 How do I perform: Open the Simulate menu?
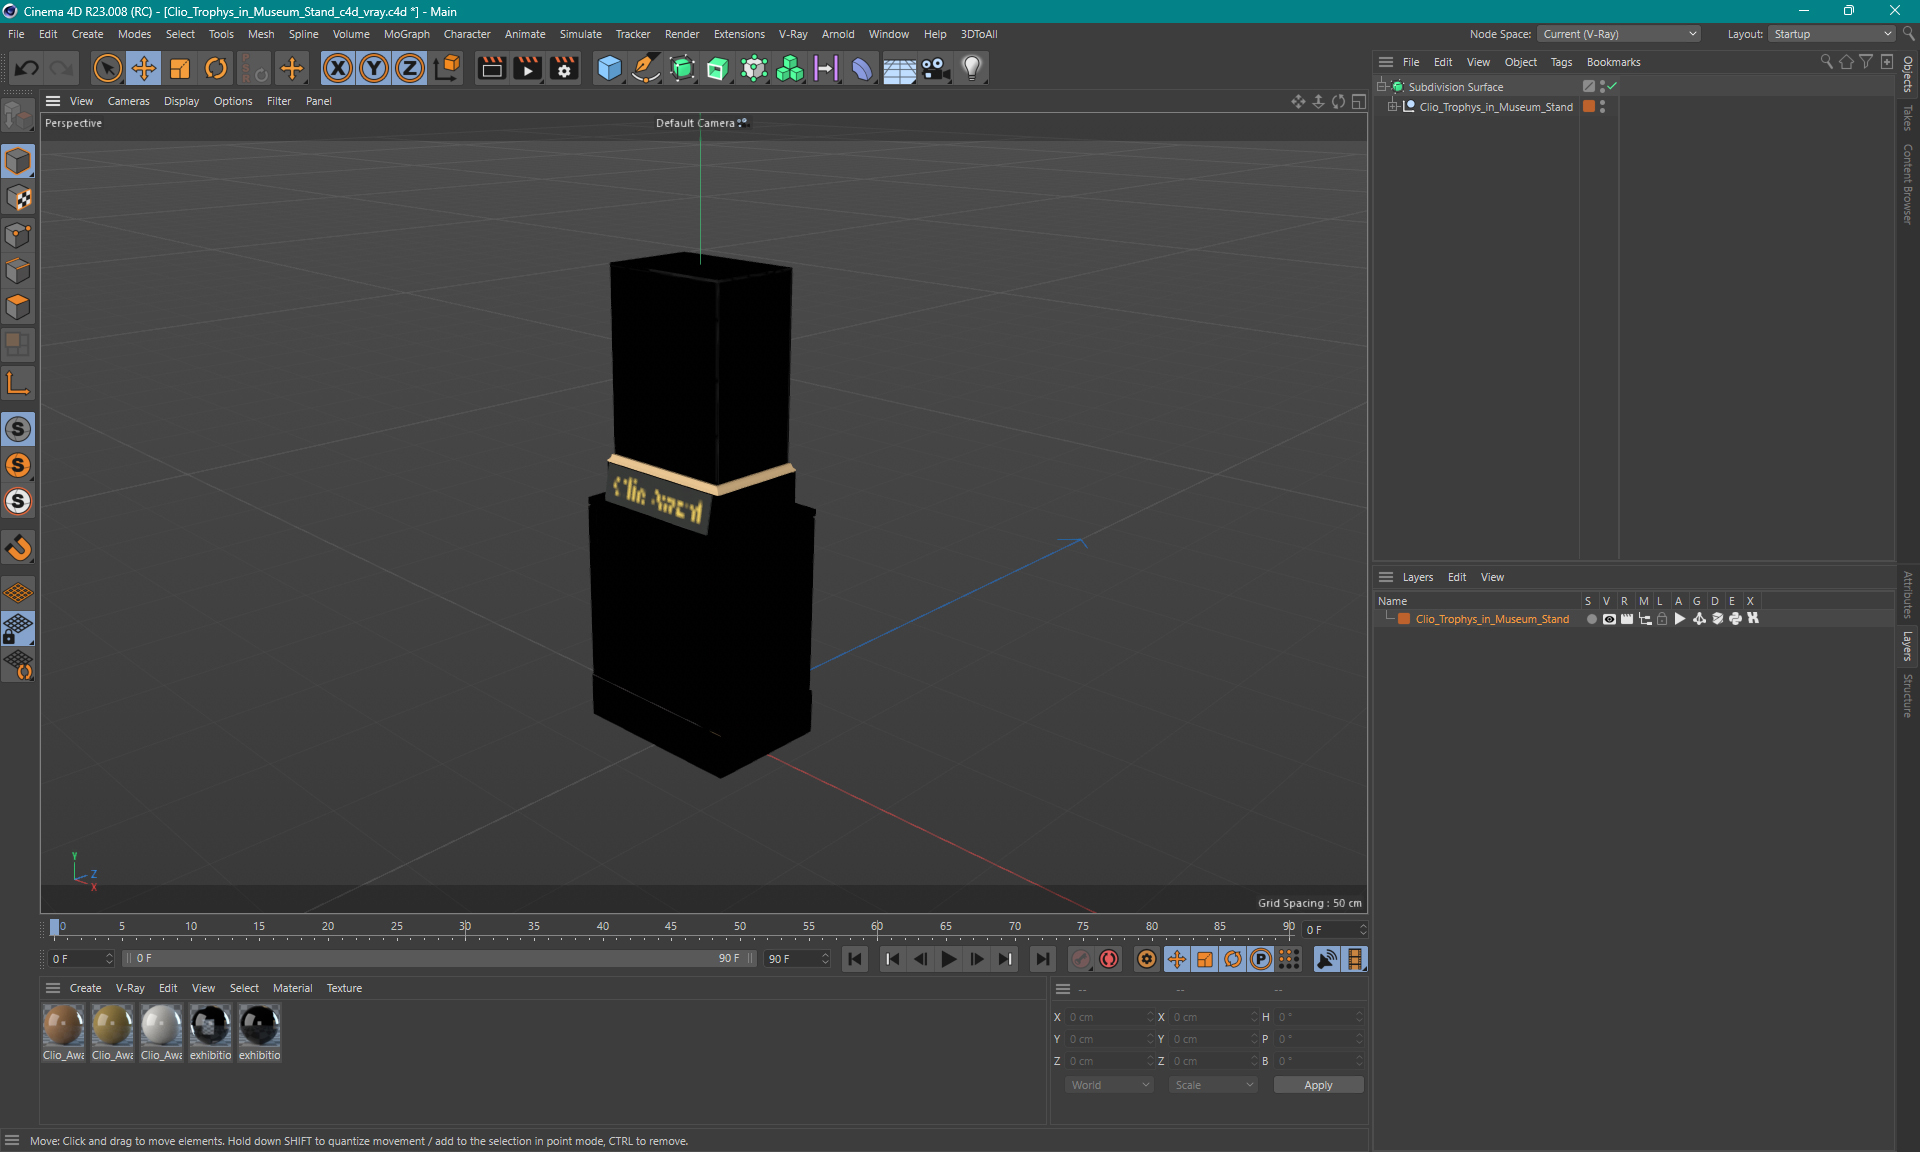[580, 34]
